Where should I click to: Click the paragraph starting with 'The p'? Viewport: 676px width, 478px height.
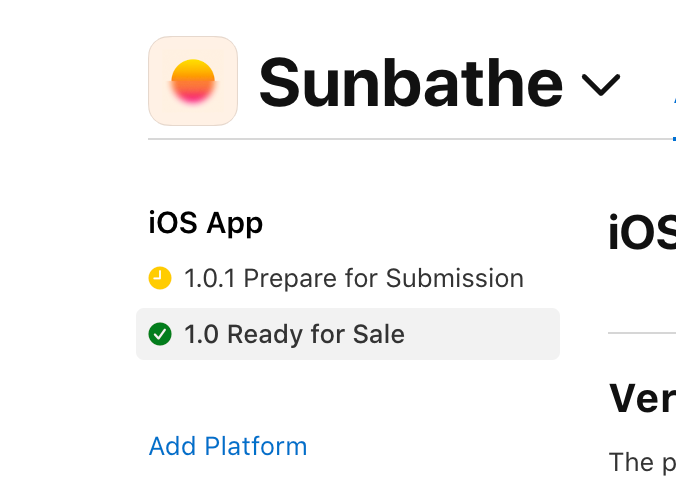pos(642,462)
